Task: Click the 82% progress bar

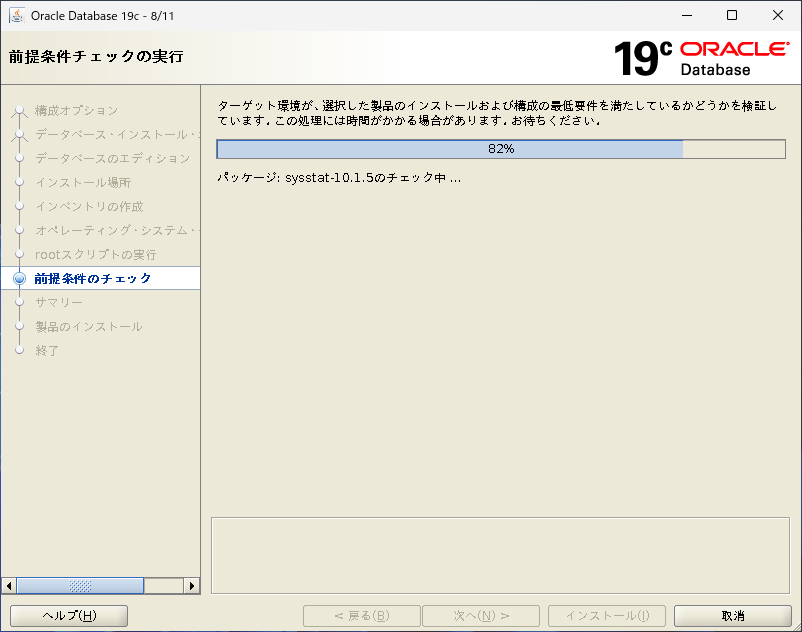Action: (501, 149)
